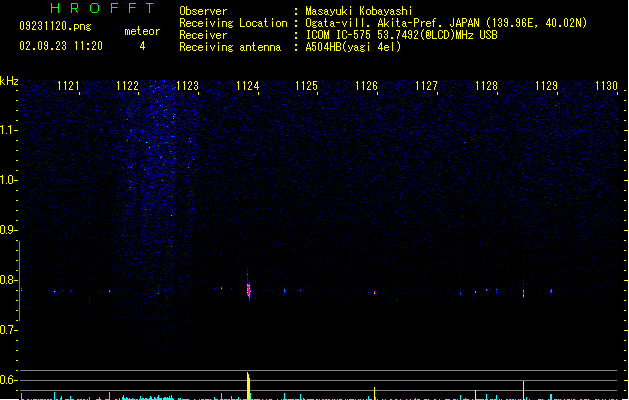Click the 1126 time axis label
629x400 pixels.
pos(366,86)
